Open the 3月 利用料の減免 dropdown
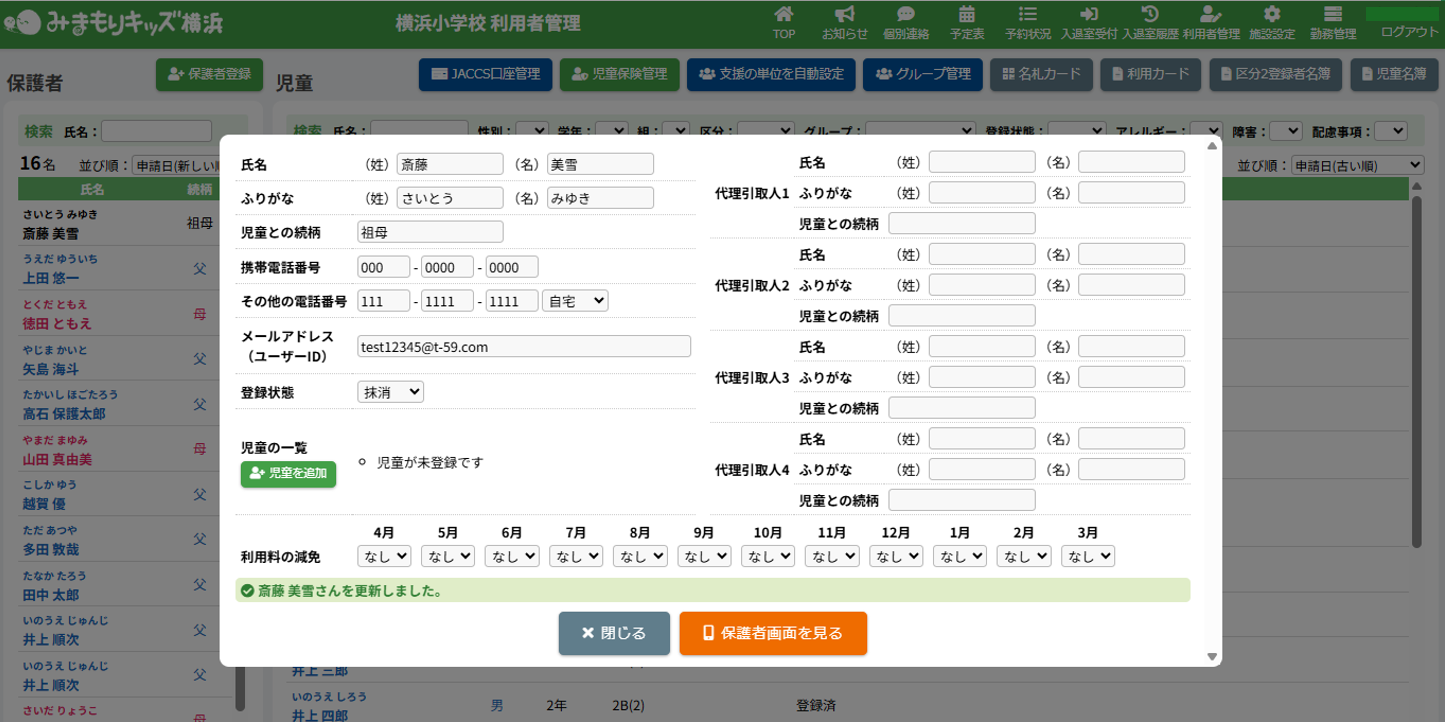This screenshot has width=1445, height=722. [x=1088, y=556]
